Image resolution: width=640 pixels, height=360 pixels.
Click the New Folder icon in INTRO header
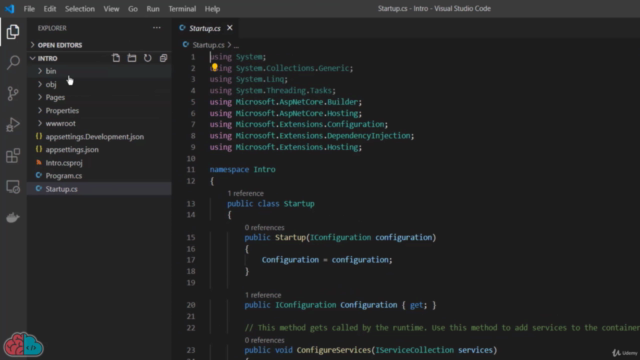click(x=132, y=58)
